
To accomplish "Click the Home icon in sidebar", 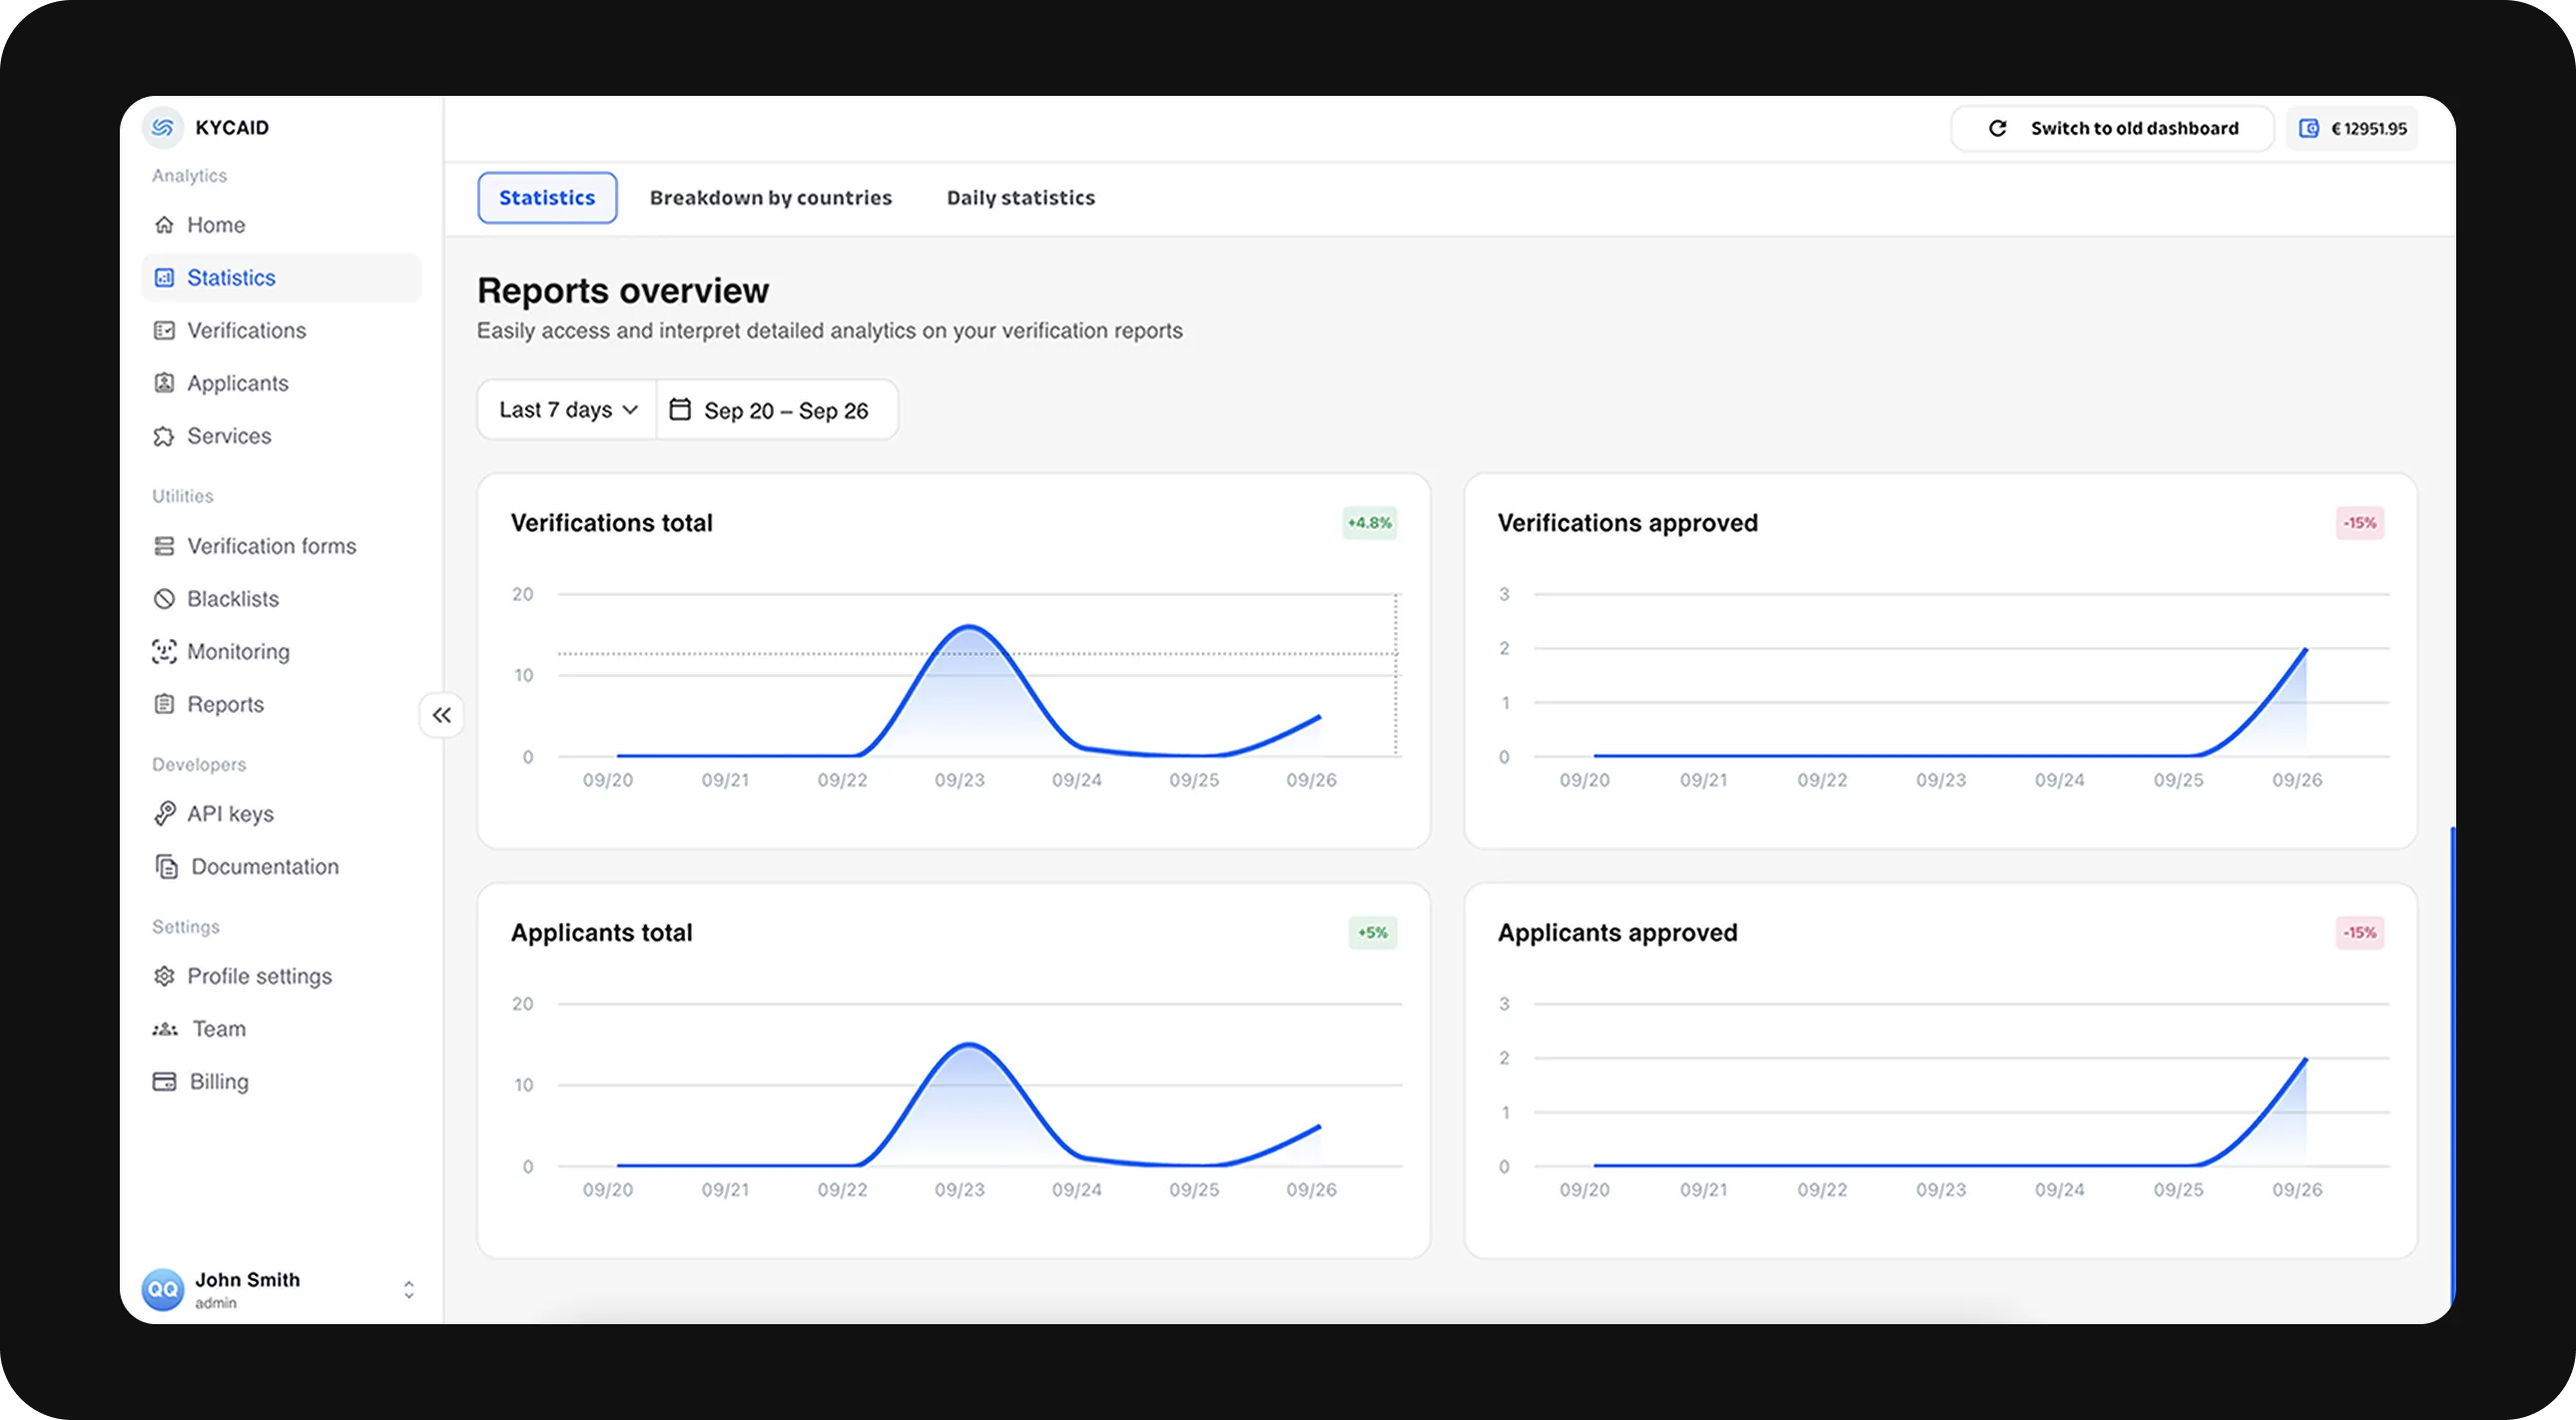I will click(164, 225).
